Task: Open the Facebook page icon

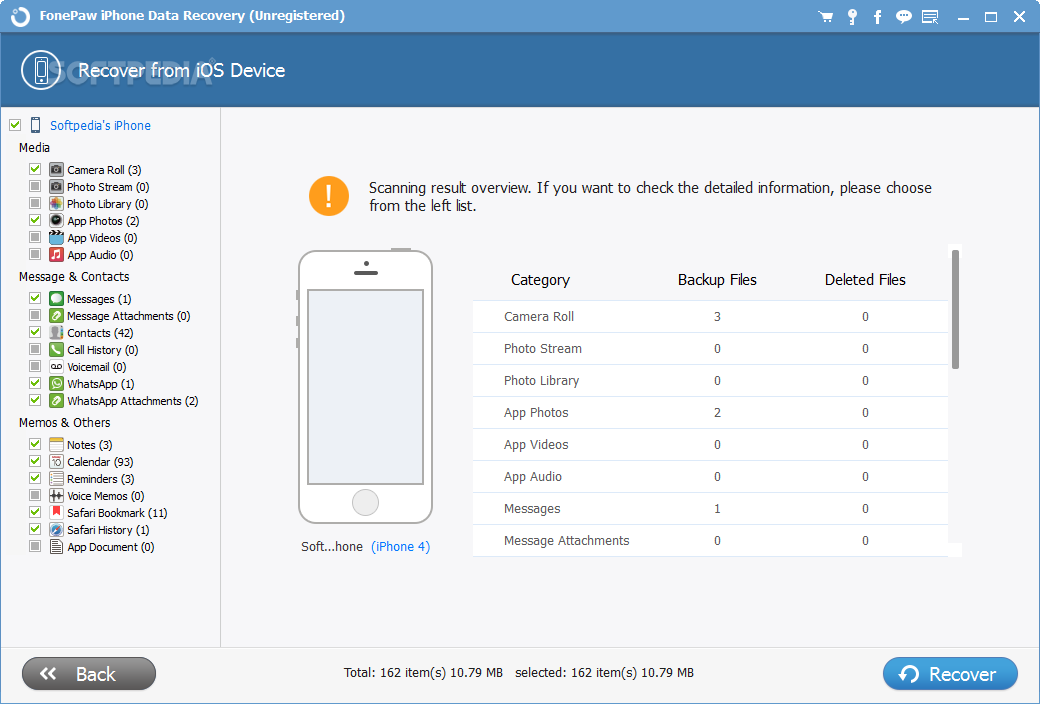Action: pos(878,17)
